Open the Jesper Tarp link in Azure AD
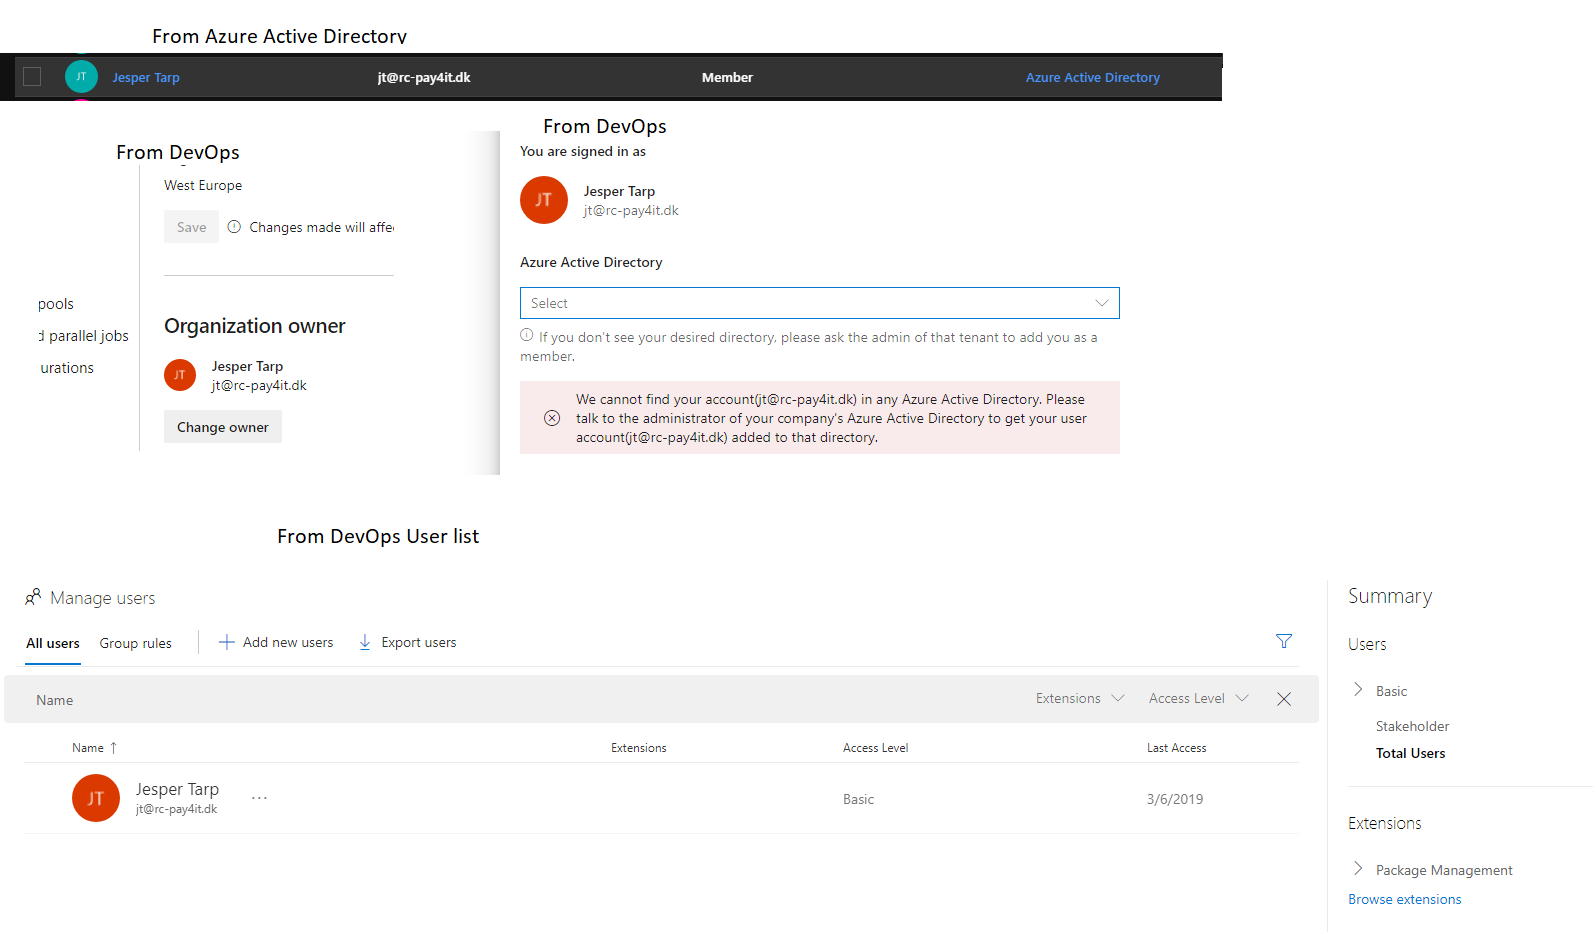Viewport: 1593px width, 949px height. pyautogui.click(x=146, y=78)
